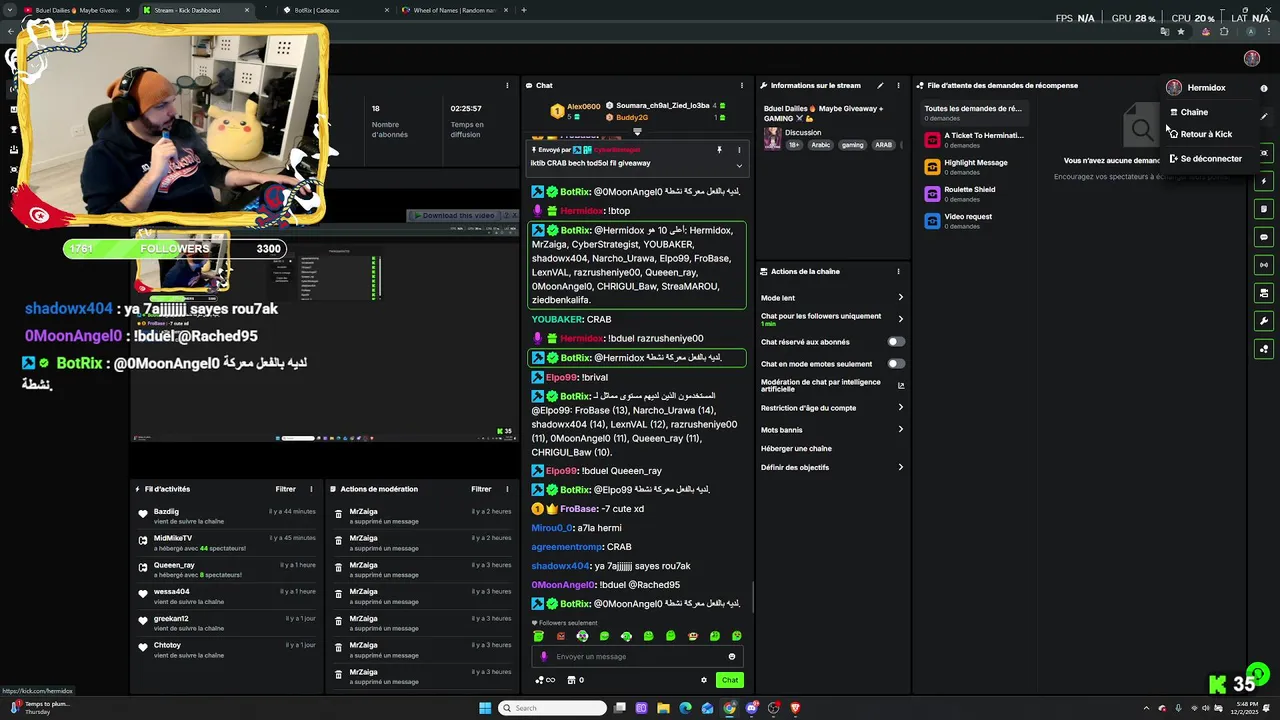1280x720 pixels.
Task: Select Retour à Kick menu item
Action: 1200,134
